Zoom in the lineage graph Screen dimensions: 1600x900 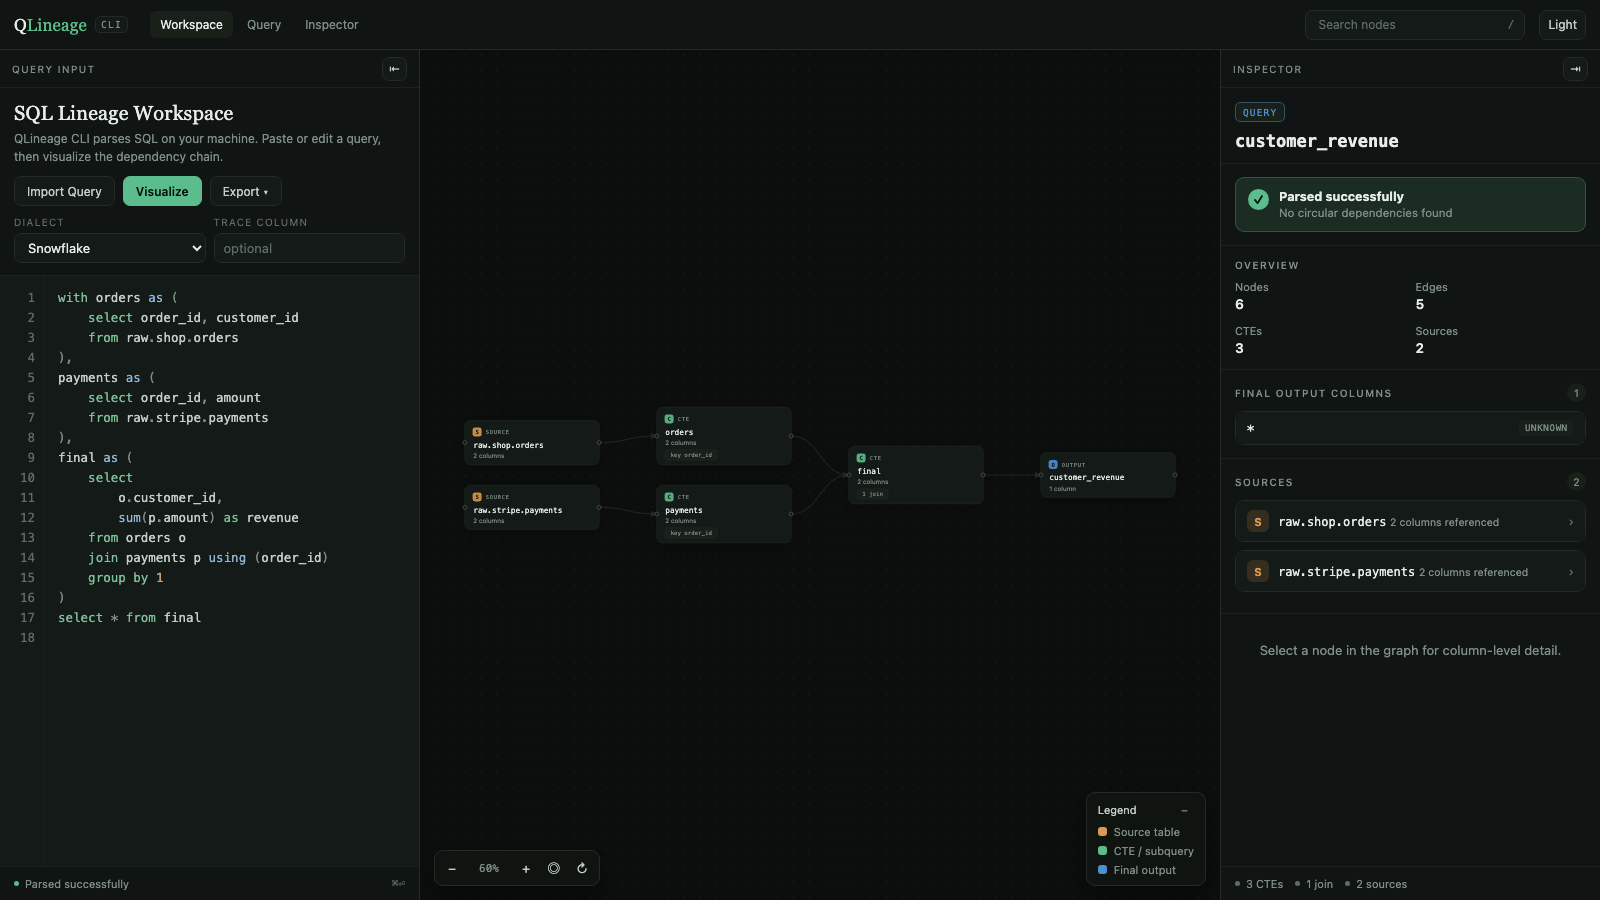526,868
